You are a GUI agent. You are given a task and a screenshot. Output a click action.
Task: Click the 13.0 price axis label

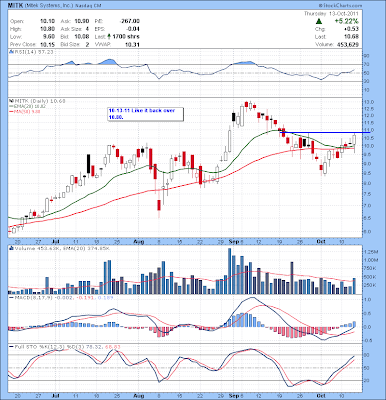point(370,102)
